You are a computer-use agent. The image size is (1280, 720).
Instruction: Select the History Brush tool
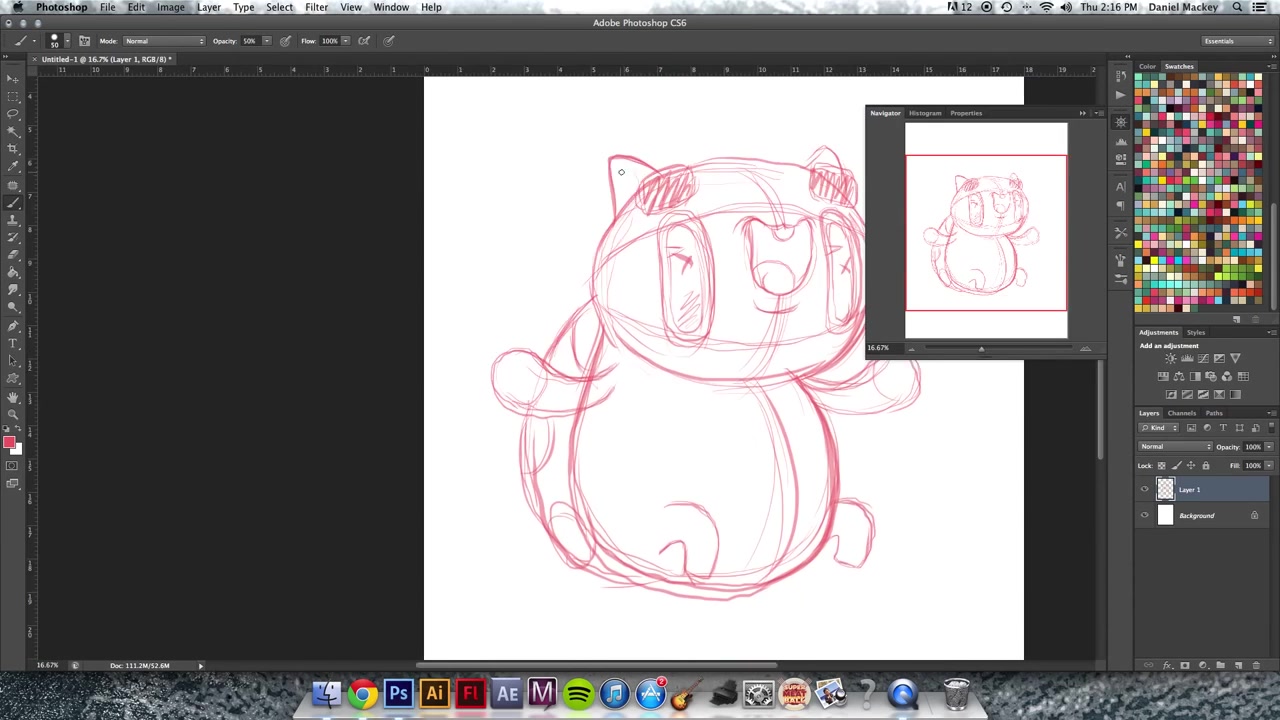point(13,237)
